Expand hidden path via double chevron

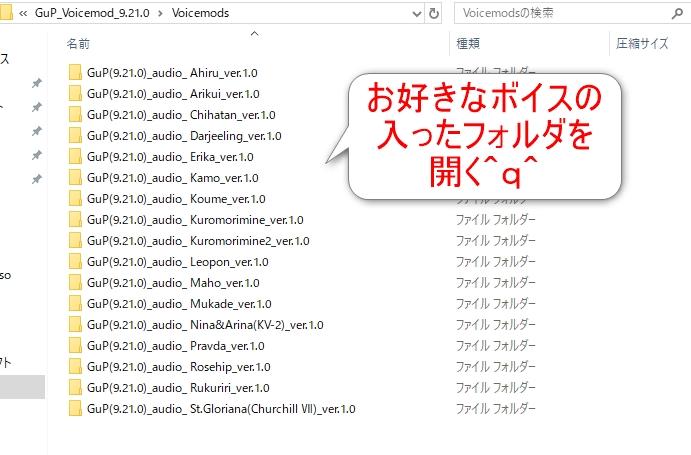pos(23,14)
